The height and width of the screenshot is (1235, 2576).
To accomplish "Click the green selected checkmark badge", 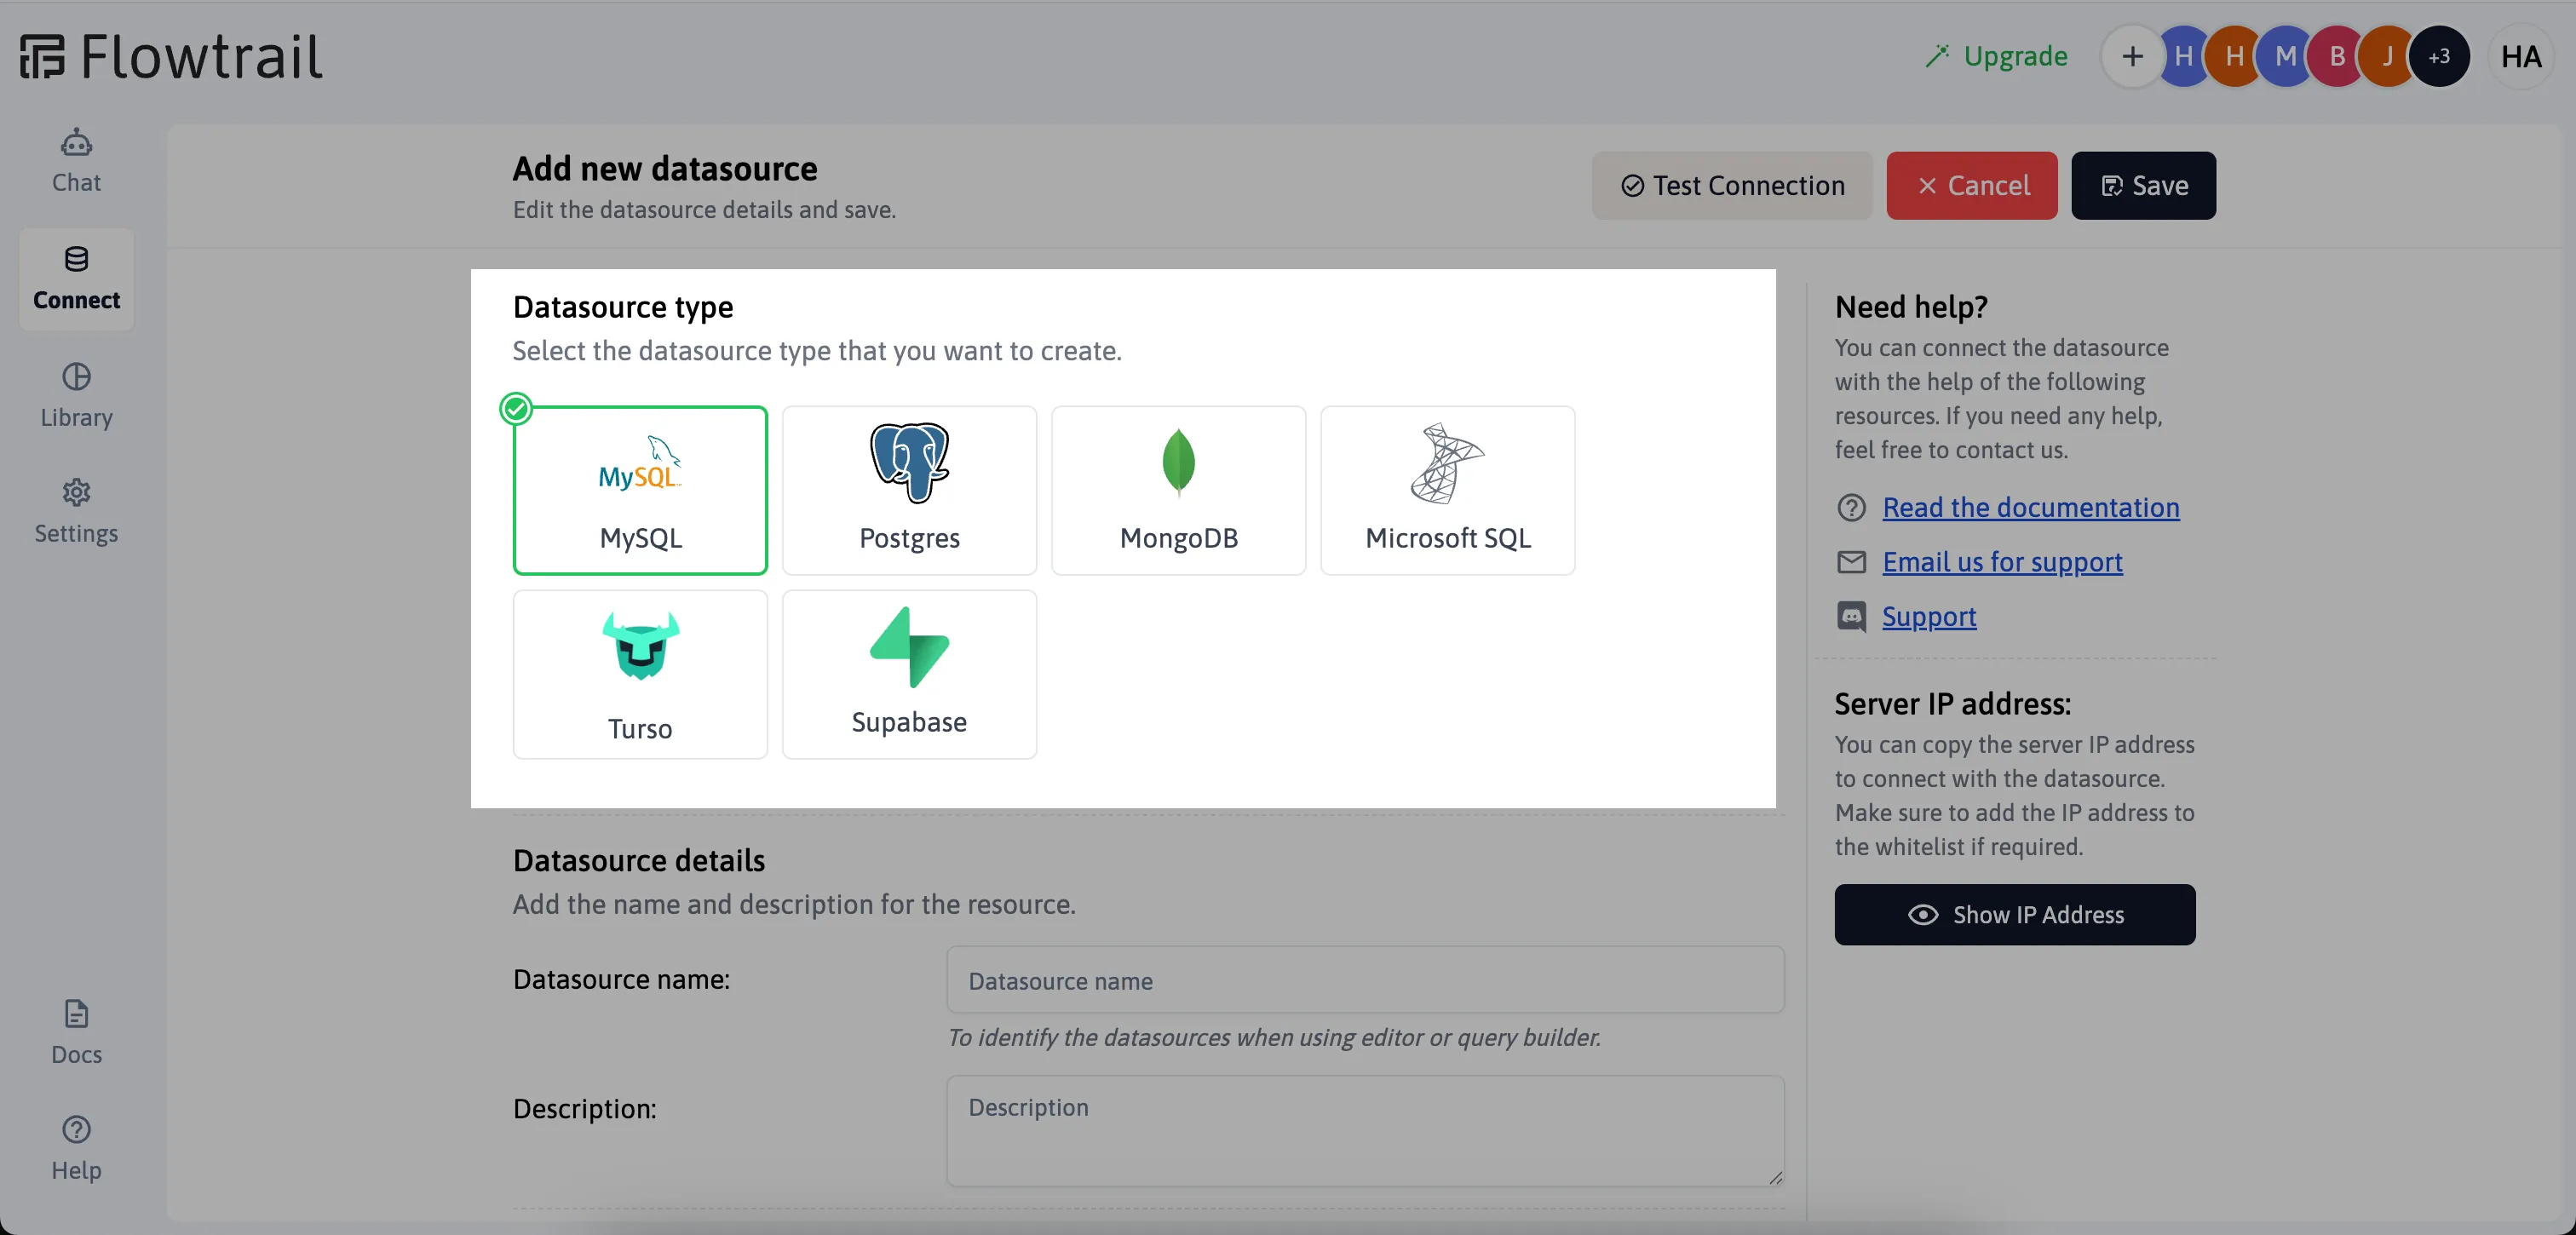I will click(x=516, y=409).
